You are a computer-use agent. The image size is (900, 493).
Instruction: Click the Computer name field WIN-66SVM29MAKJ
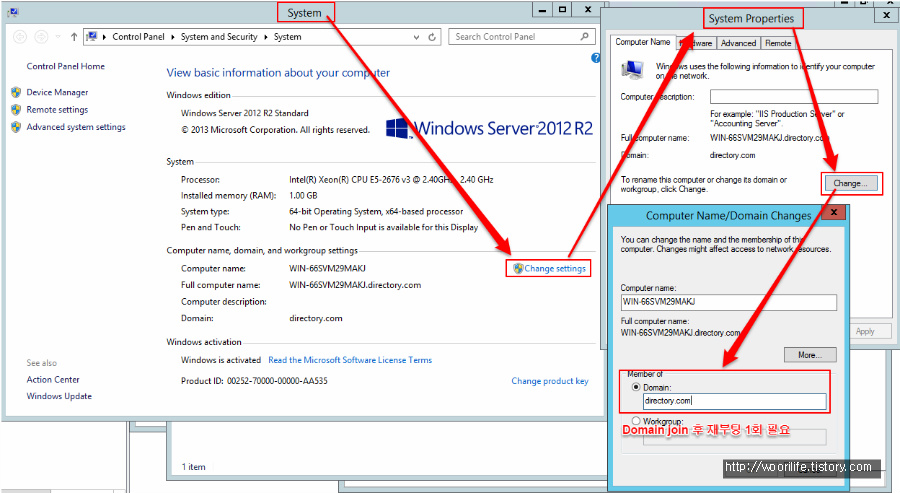[728, 302]
